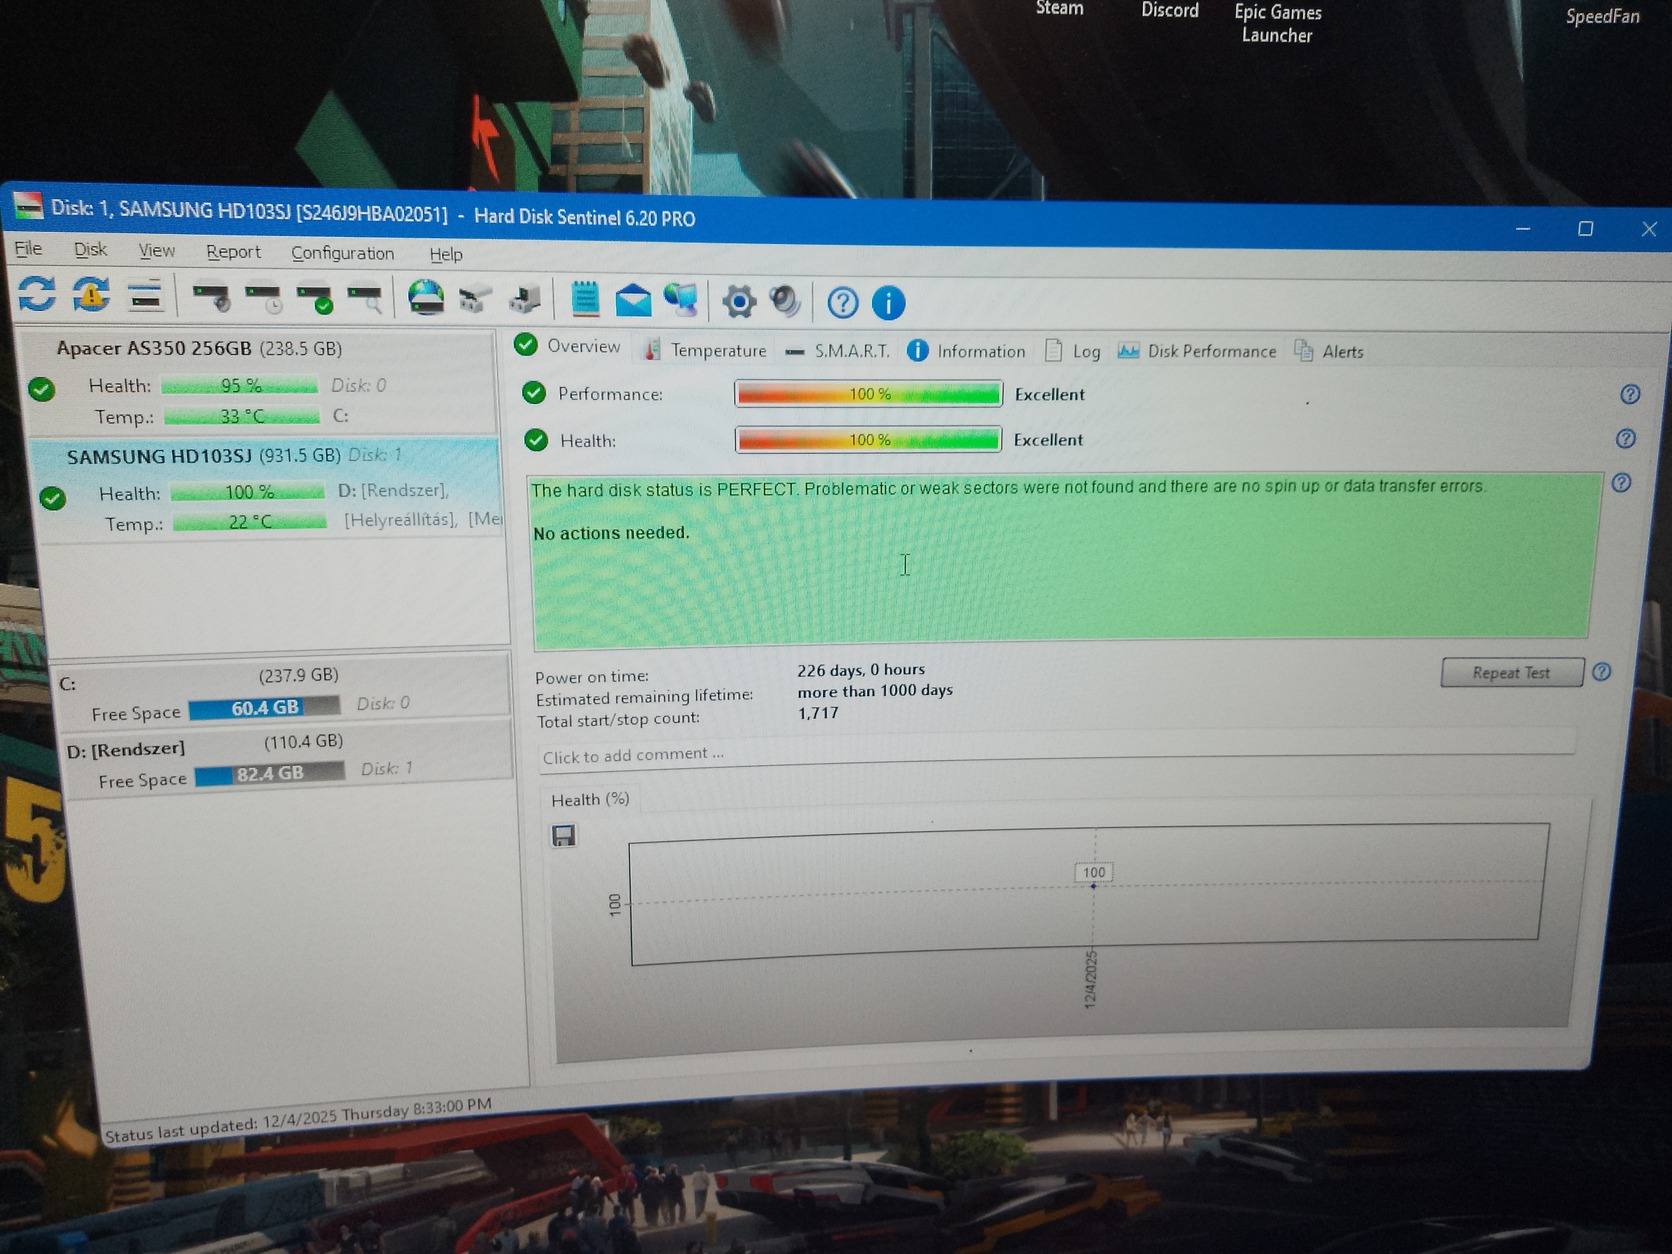Switch to the Alerts tab

1329,351
